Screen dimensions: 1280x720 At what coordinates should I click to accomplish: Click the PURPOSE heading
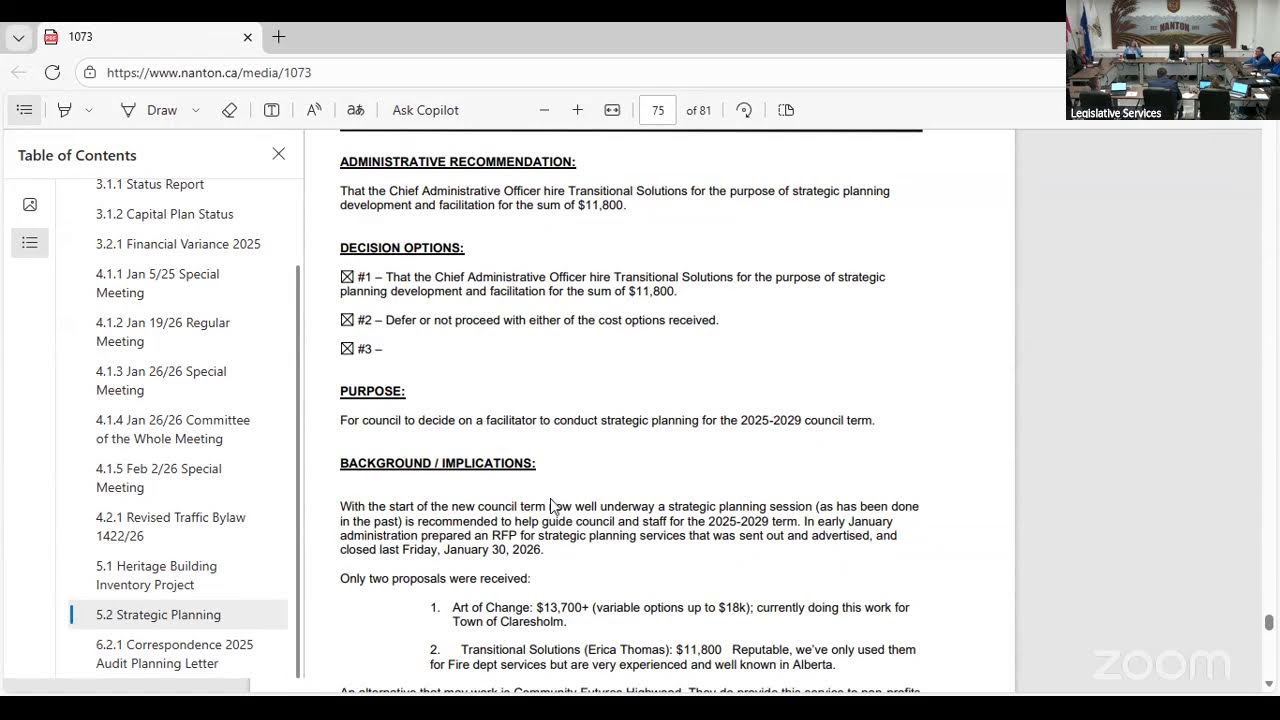372,391
